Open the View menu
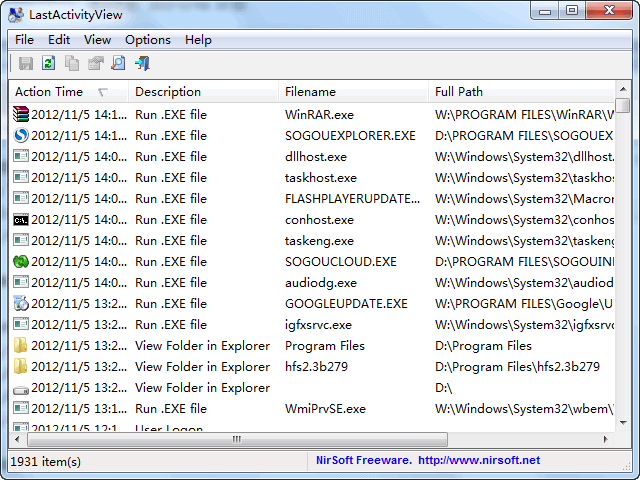 tap(98, 40)
